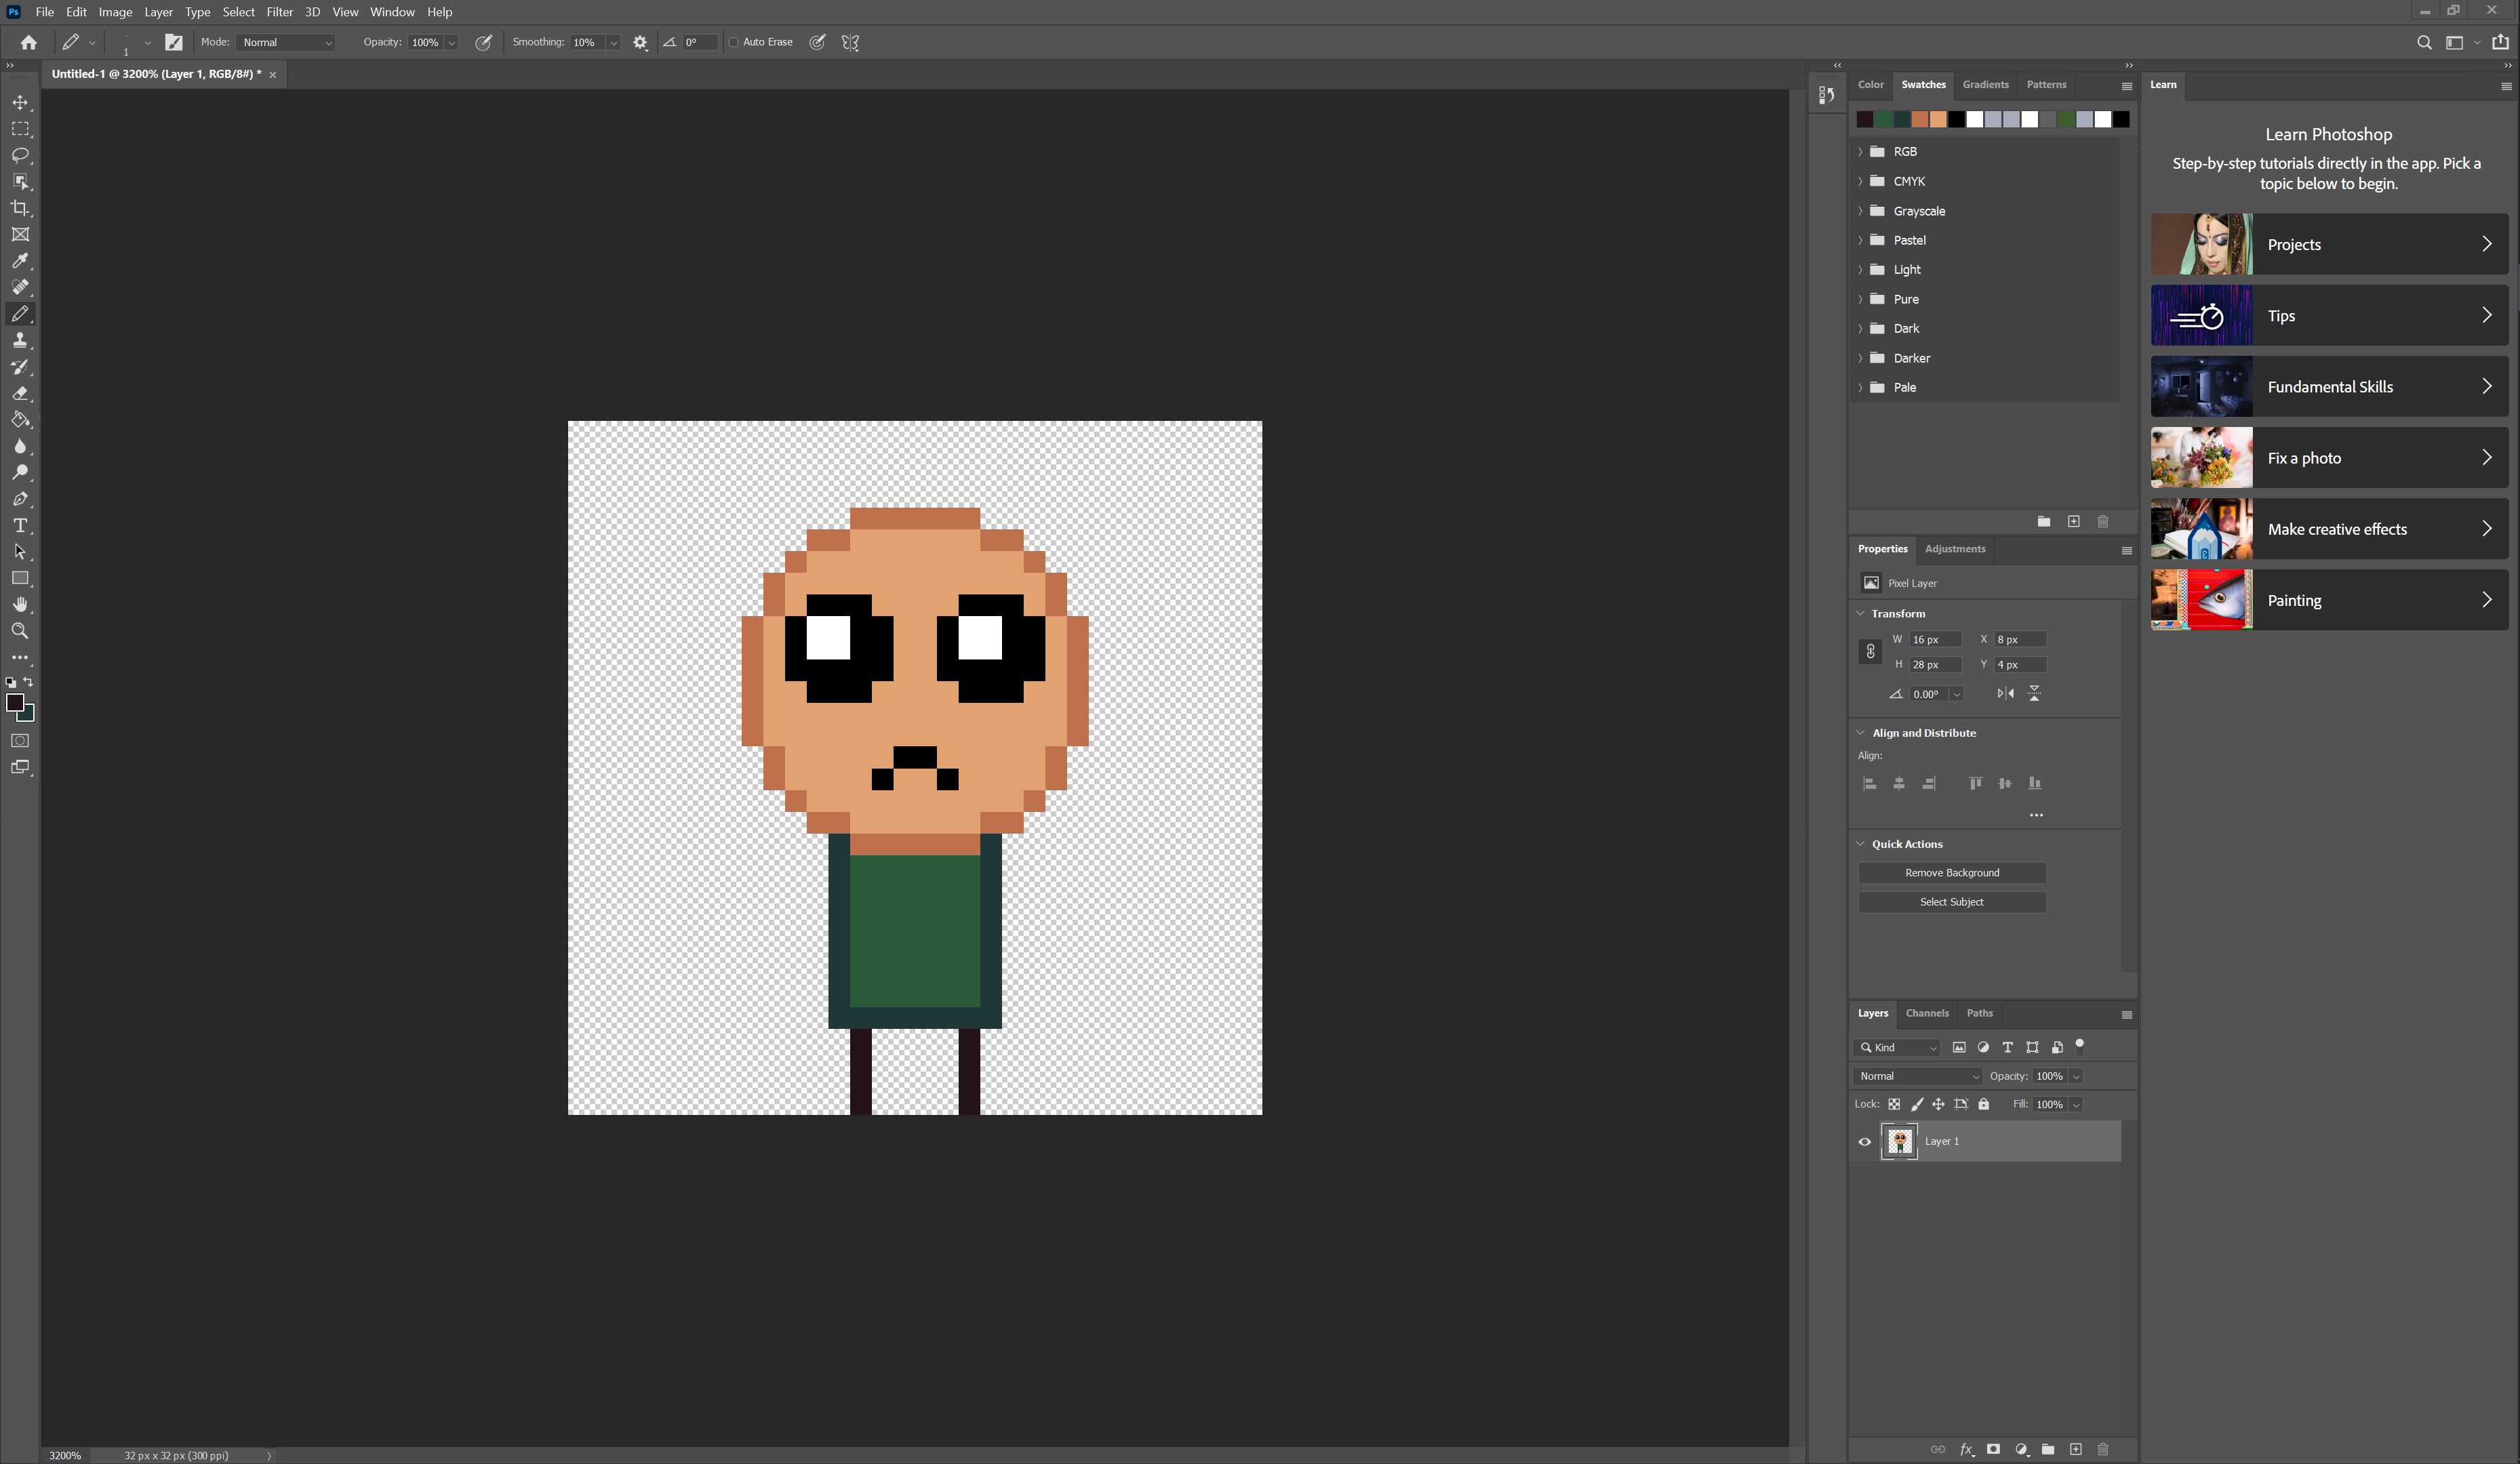Toggle lock image pixels brush icon
Viewport: 2520px width, 1464px height.
pyautogui.click(x=1916, y=1104)
